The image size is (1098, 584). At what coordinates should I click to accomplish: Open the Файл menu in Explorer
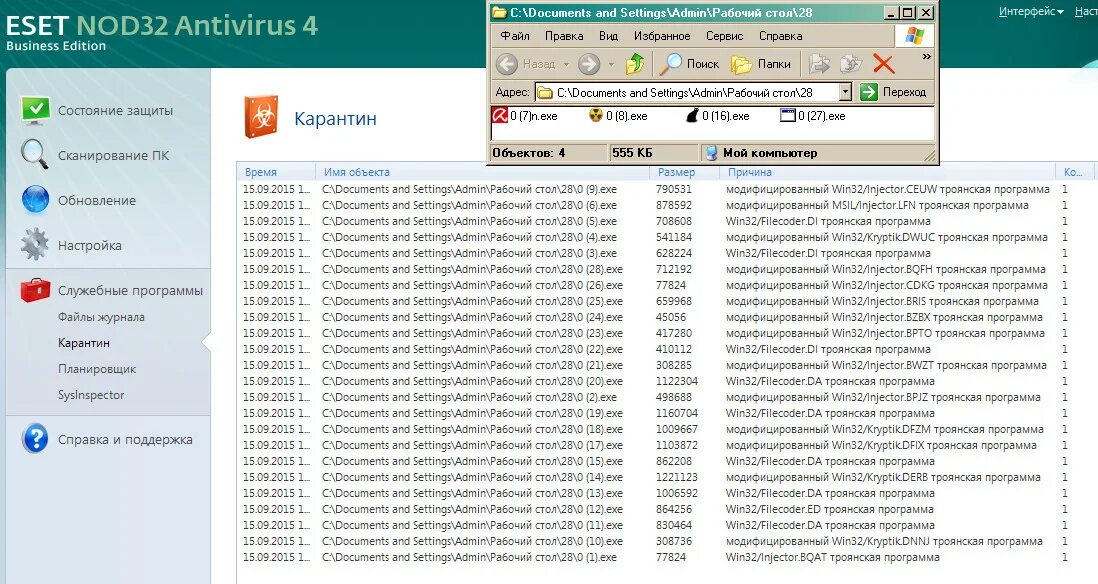click(x=515, y=36)
